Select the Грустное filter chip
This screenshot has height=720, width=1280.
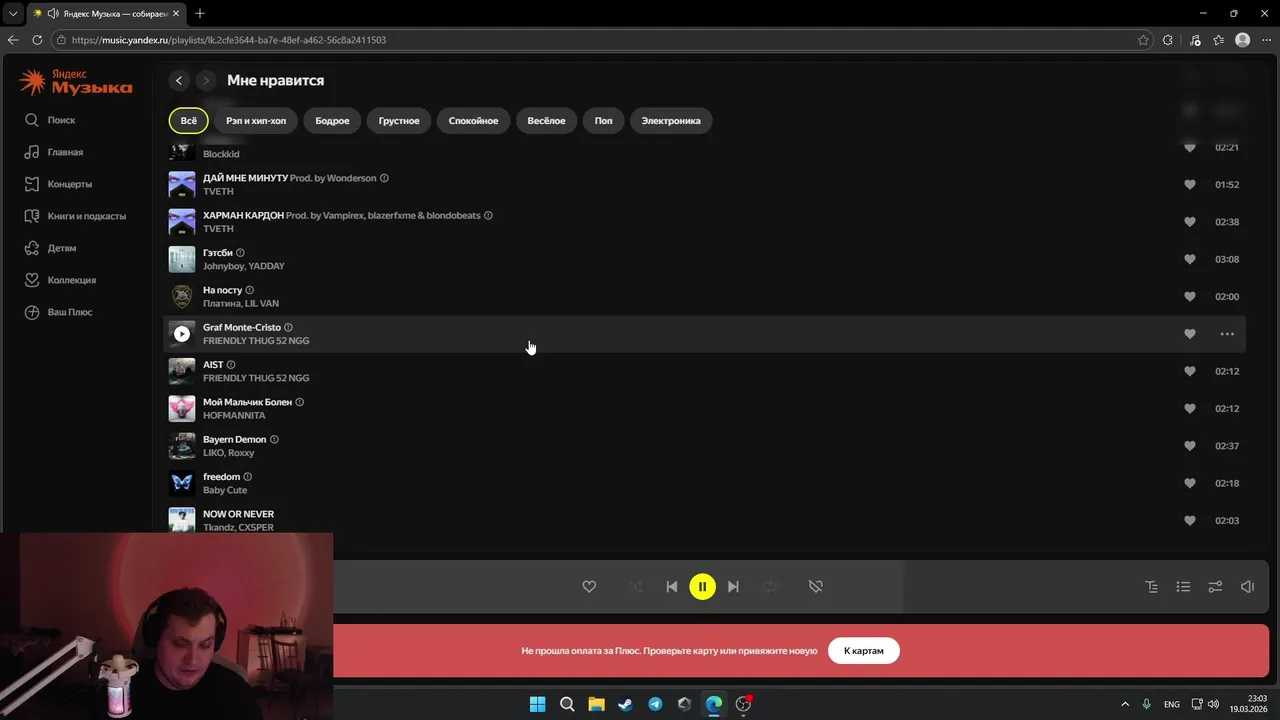(399, 121)
